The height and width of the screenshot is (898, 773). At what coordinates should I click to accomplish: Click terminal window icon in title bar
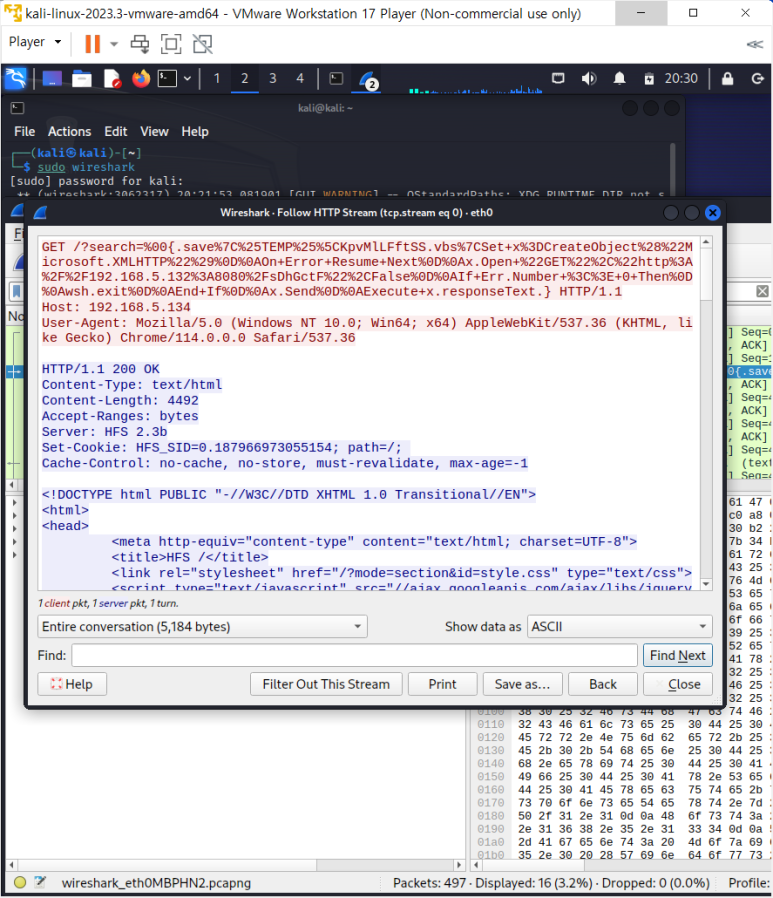[18, 108]
